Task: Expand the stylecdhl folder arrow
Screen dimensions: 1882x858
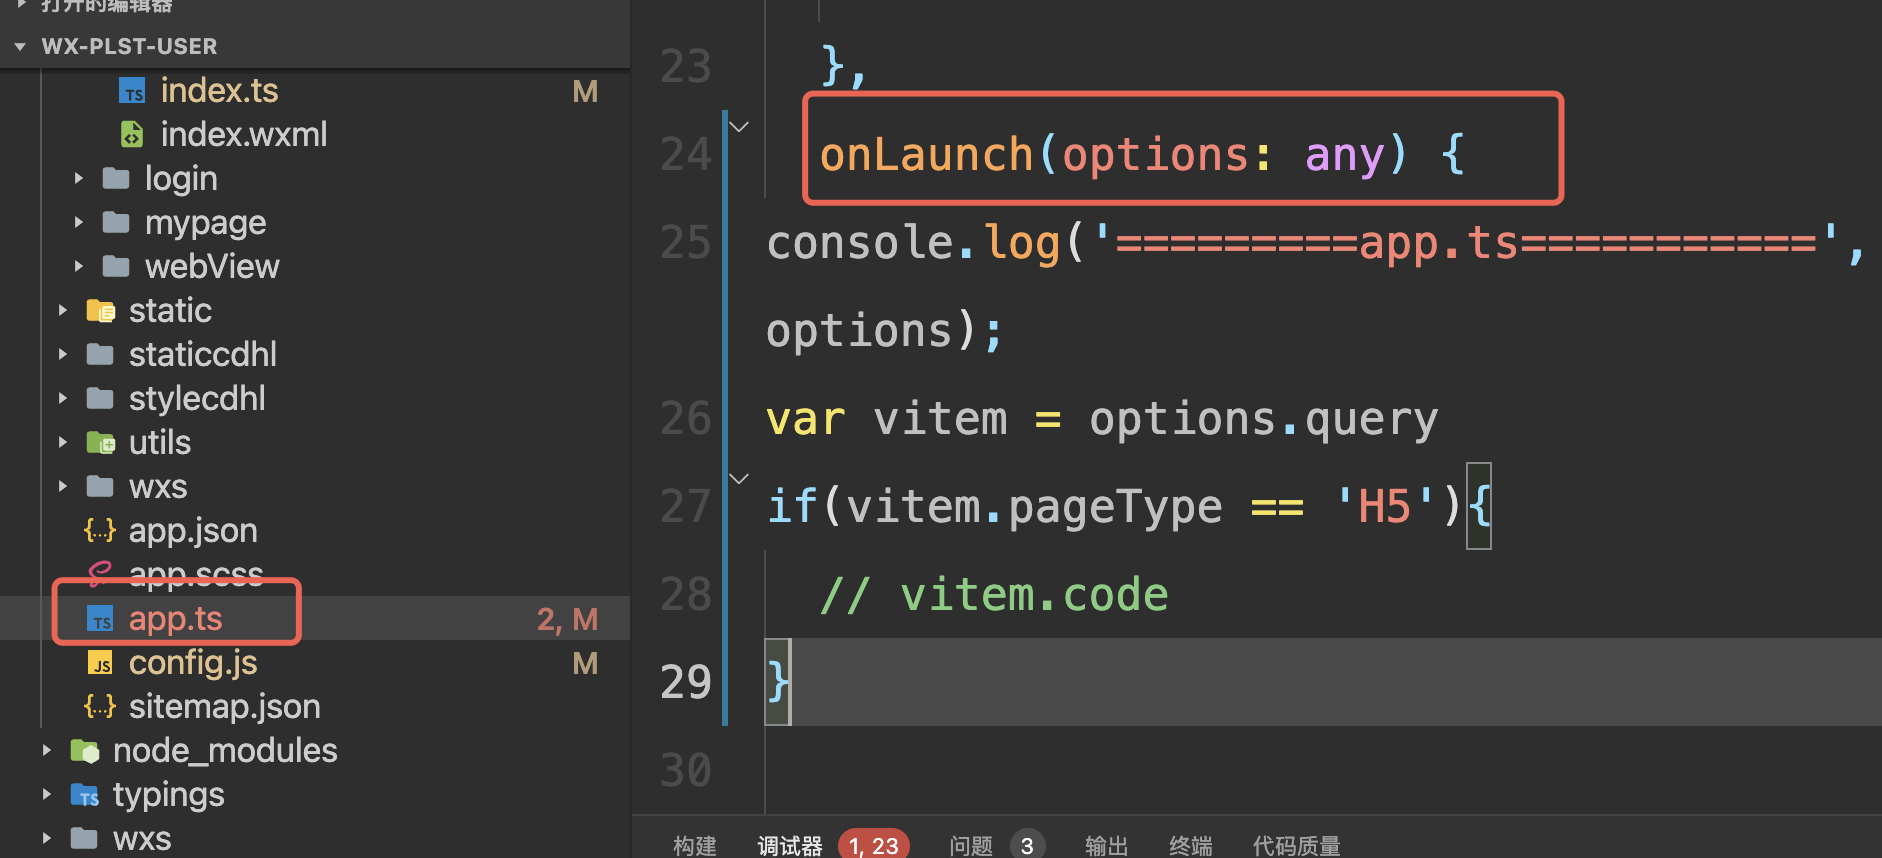Action: pyautogui.click(x=63, y=398)
